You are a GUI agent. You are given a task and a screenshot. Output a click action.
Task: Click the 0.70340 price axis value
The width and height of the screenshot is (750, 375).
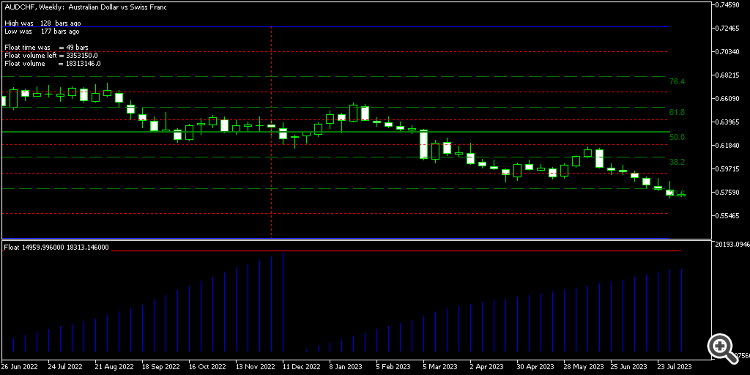click(x=726, y=52)
